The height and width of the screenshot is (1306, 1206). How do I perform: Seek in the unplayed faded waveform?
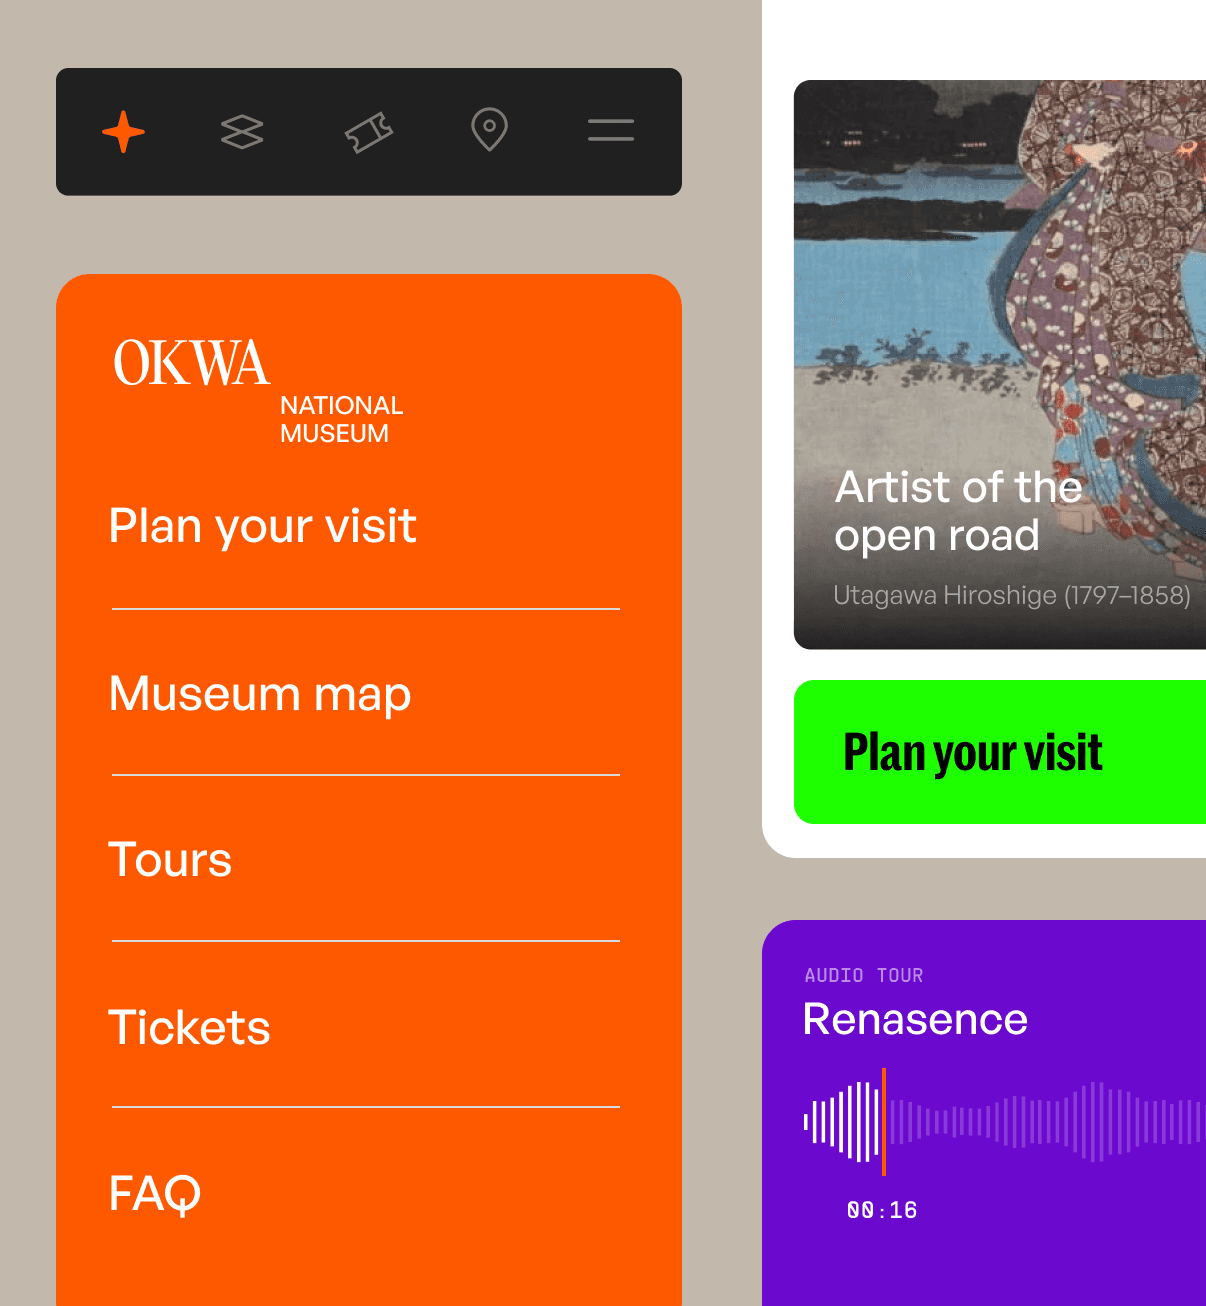1046,1121
